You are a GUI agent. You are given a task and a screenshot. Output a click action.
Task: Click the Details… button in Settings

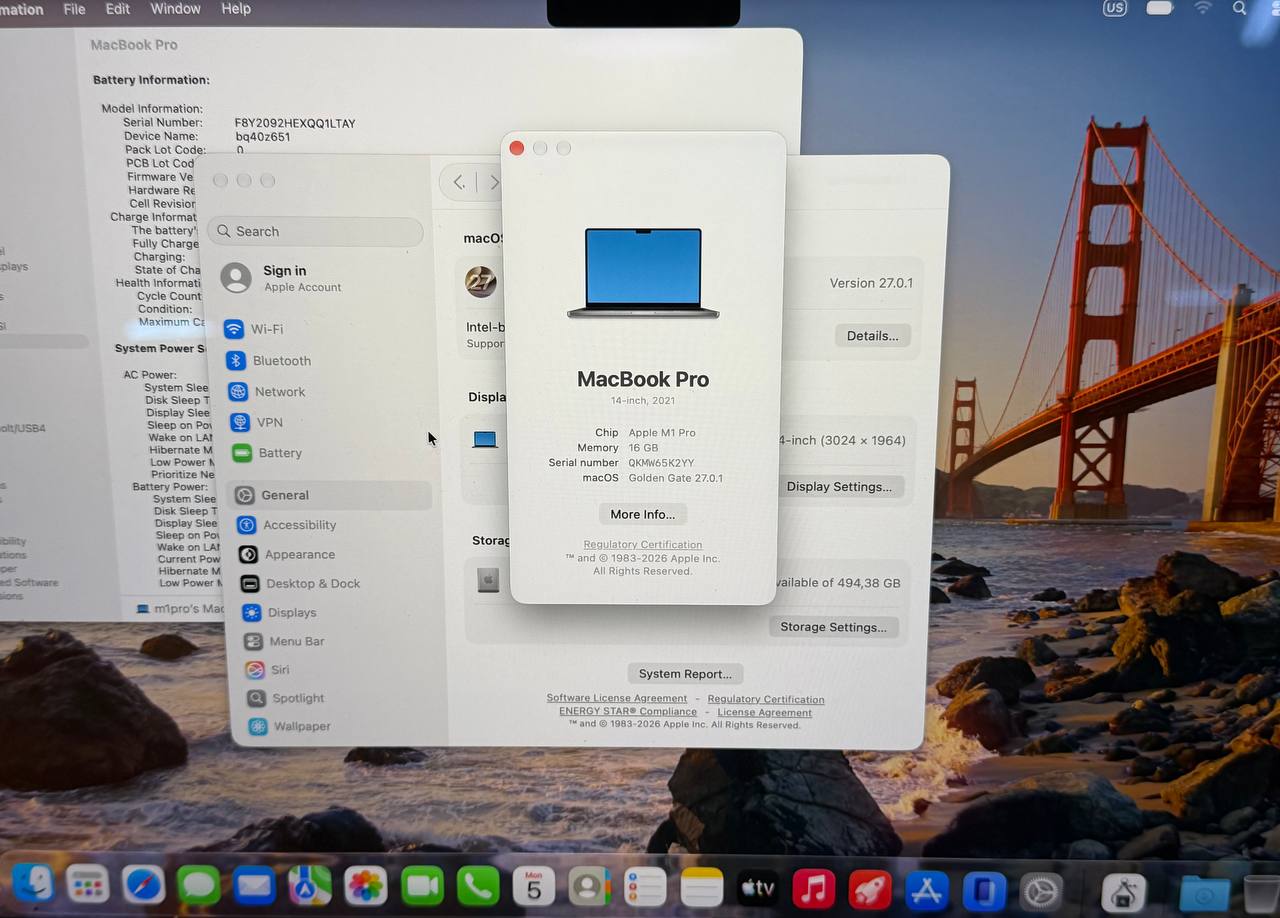pyautogui.click(x=872, y=336)
